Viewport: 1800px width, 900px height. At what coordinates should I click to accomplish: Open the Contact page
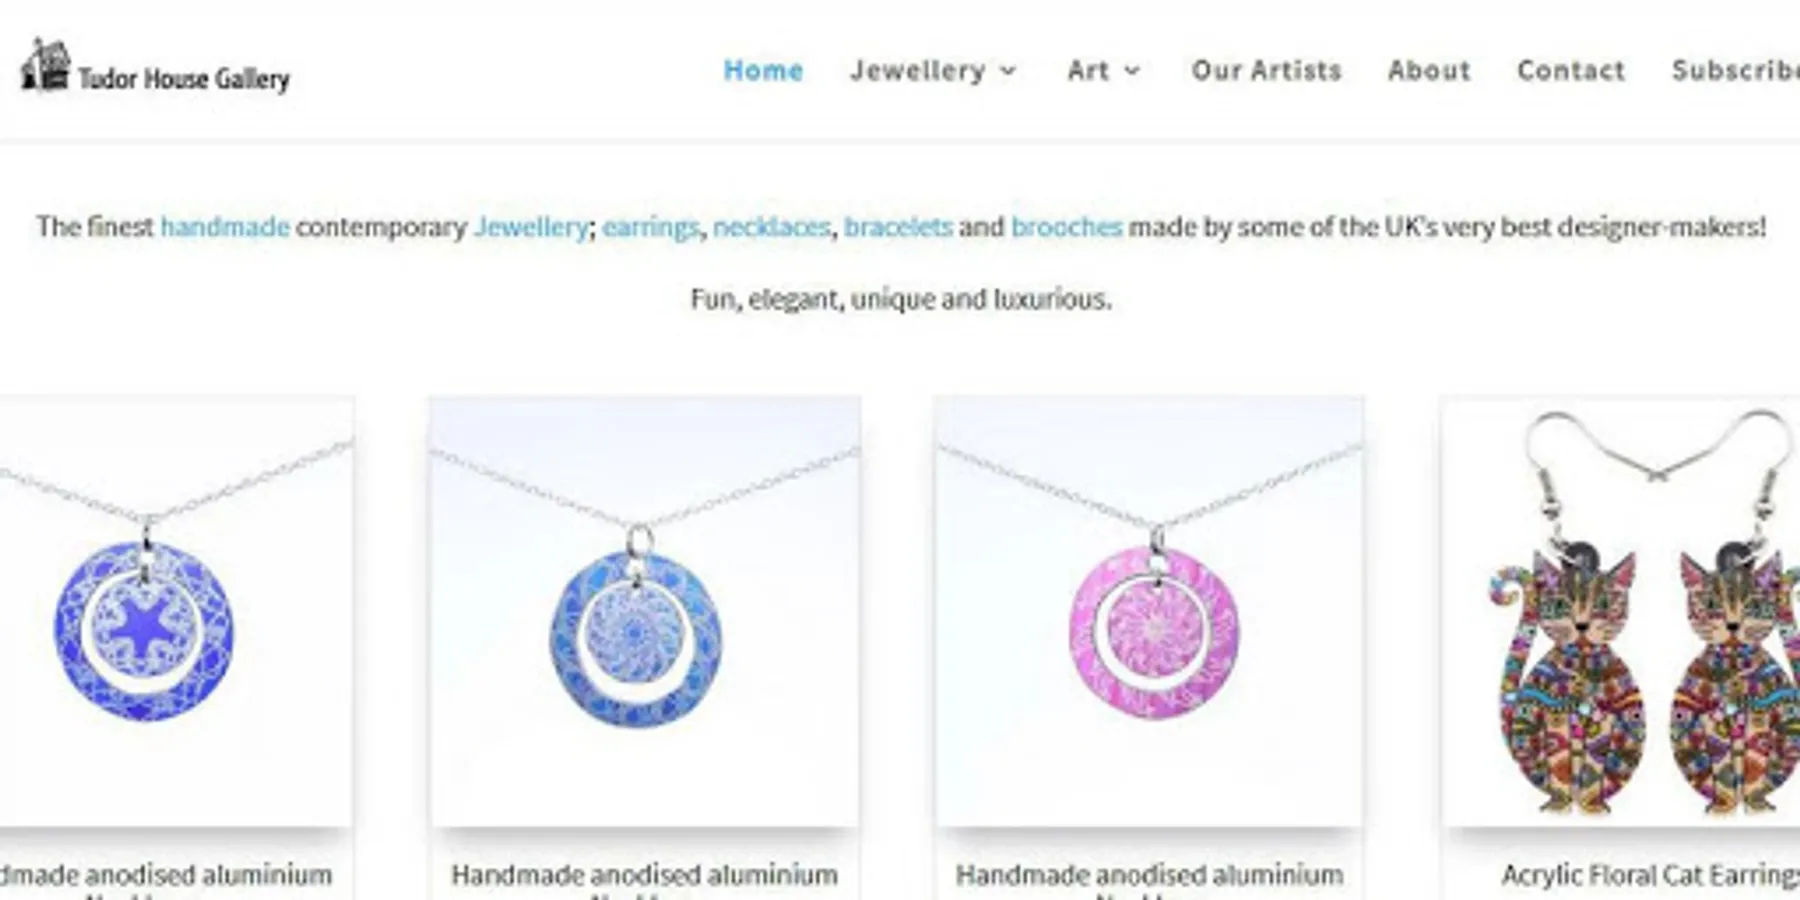click(1571, 71)
